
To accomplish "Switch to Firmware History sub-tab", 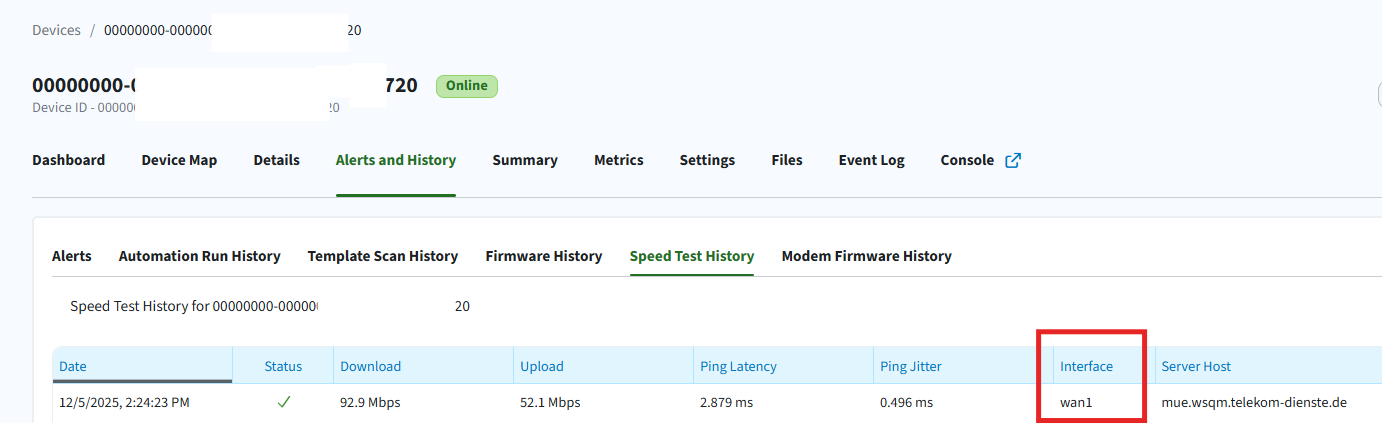I will (543, 256).
